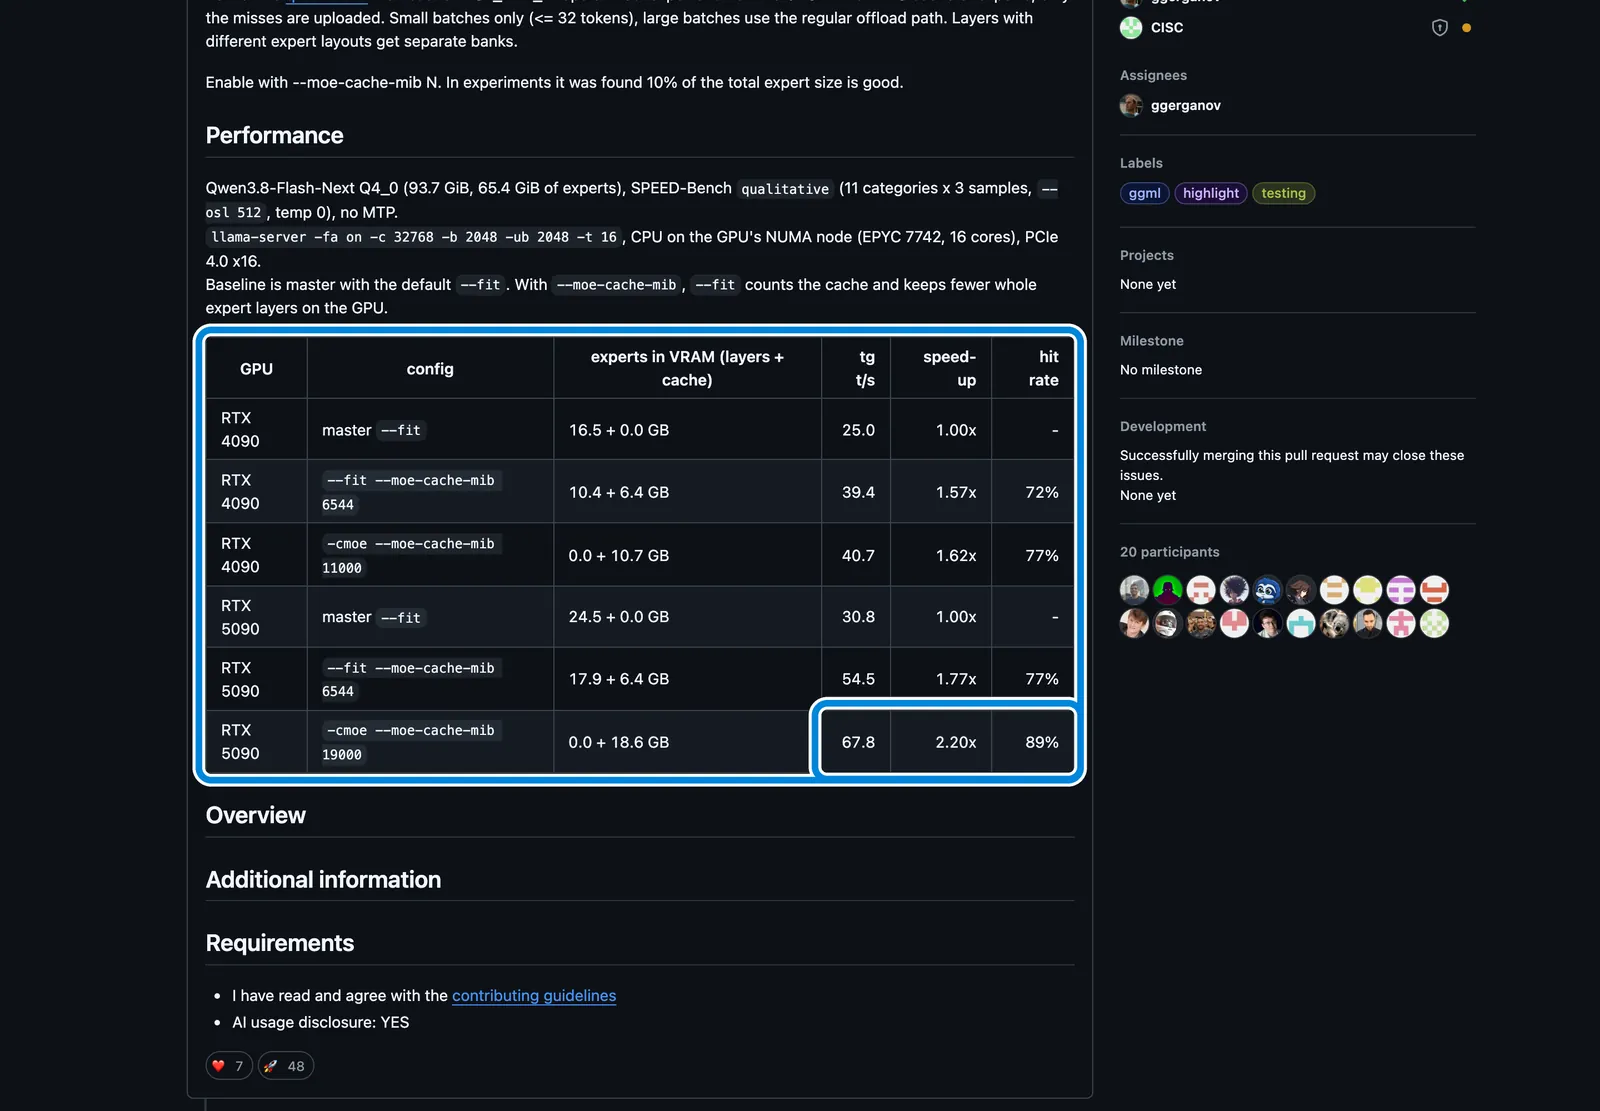
Task: Click the Performance section heading
Action: (x=274, y=136)
